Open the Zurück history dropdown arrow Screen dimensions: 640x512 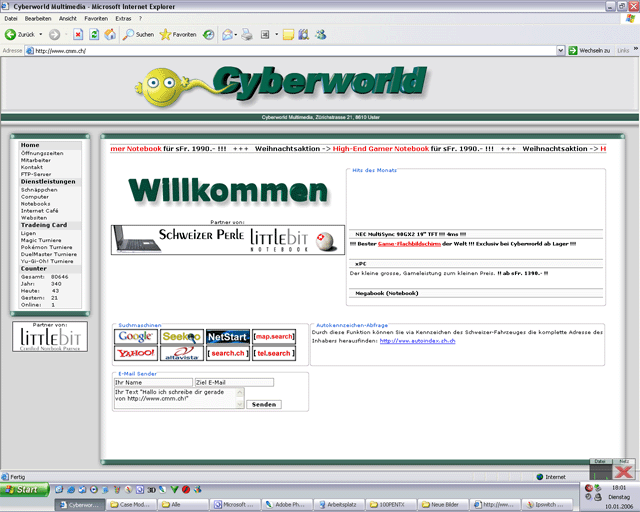pyautogui.click(x=41, y=35)
